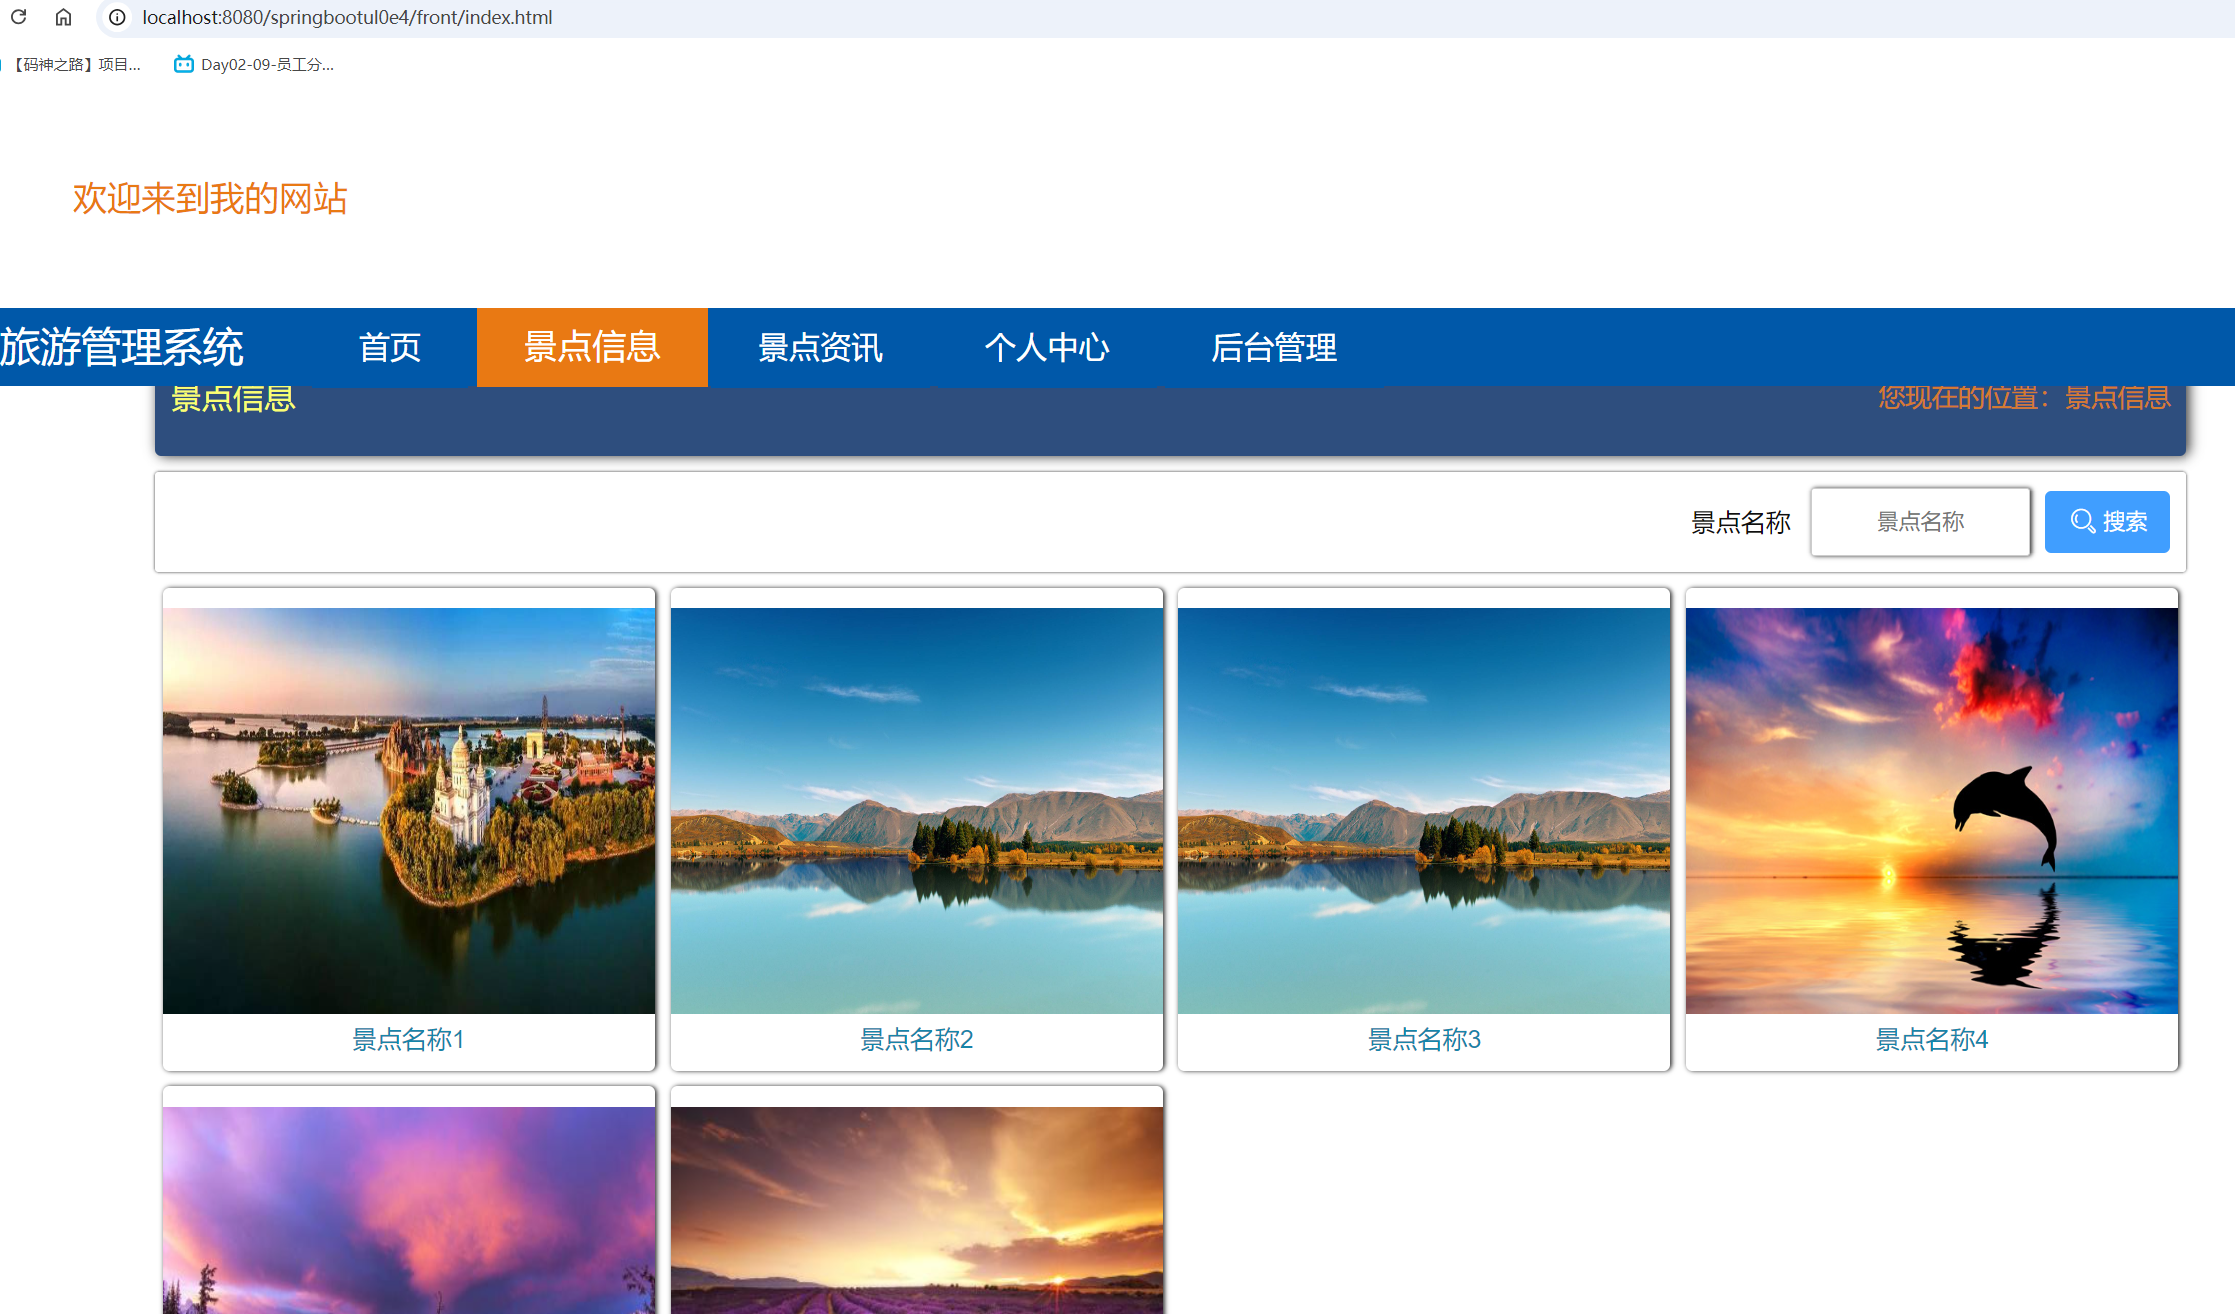Open the purple pink sky scenic thumbnail
Image resolution: width=2235 pixels, height=1314 pixels.
409,1210
